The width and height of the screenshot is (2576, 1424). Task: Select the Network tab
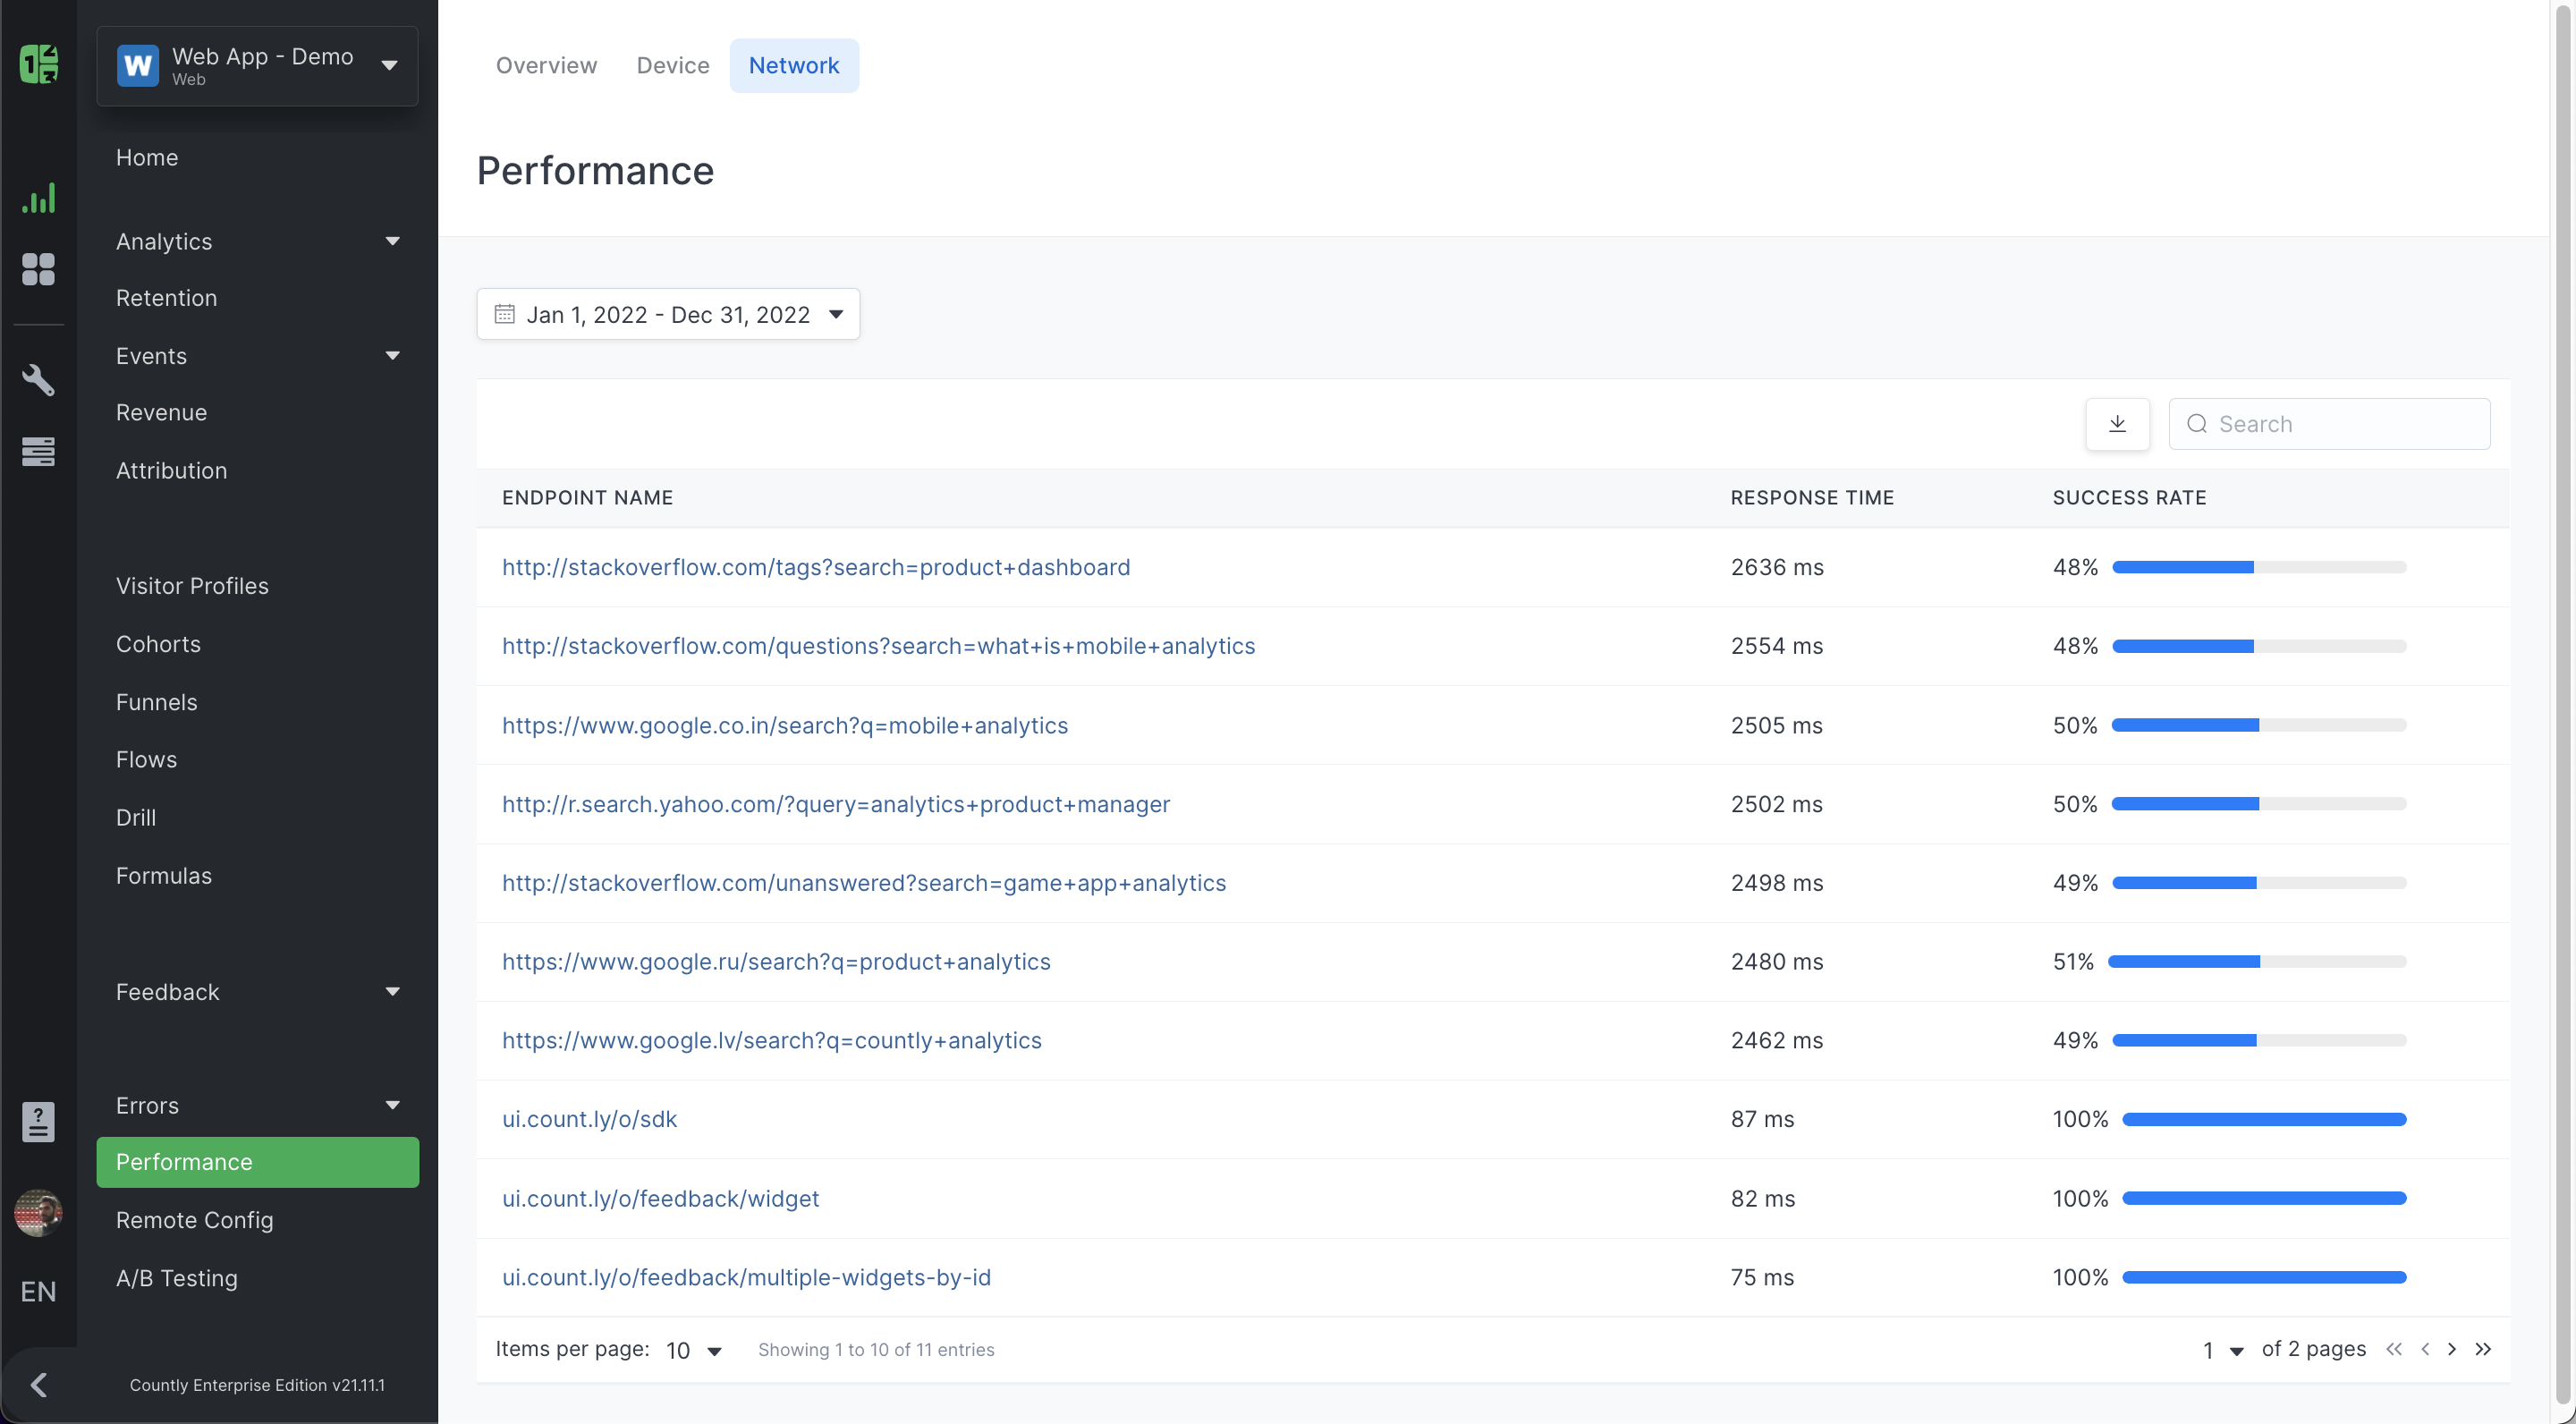tap(794, 66)
